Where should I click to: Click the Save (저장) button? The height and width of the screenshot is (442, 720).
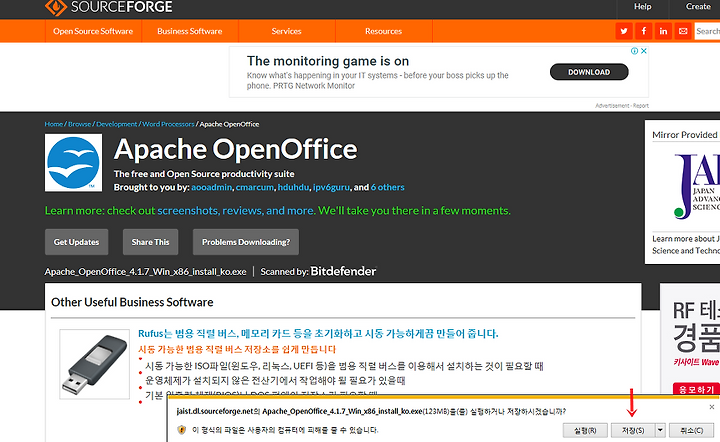click(x=633, y=431)
